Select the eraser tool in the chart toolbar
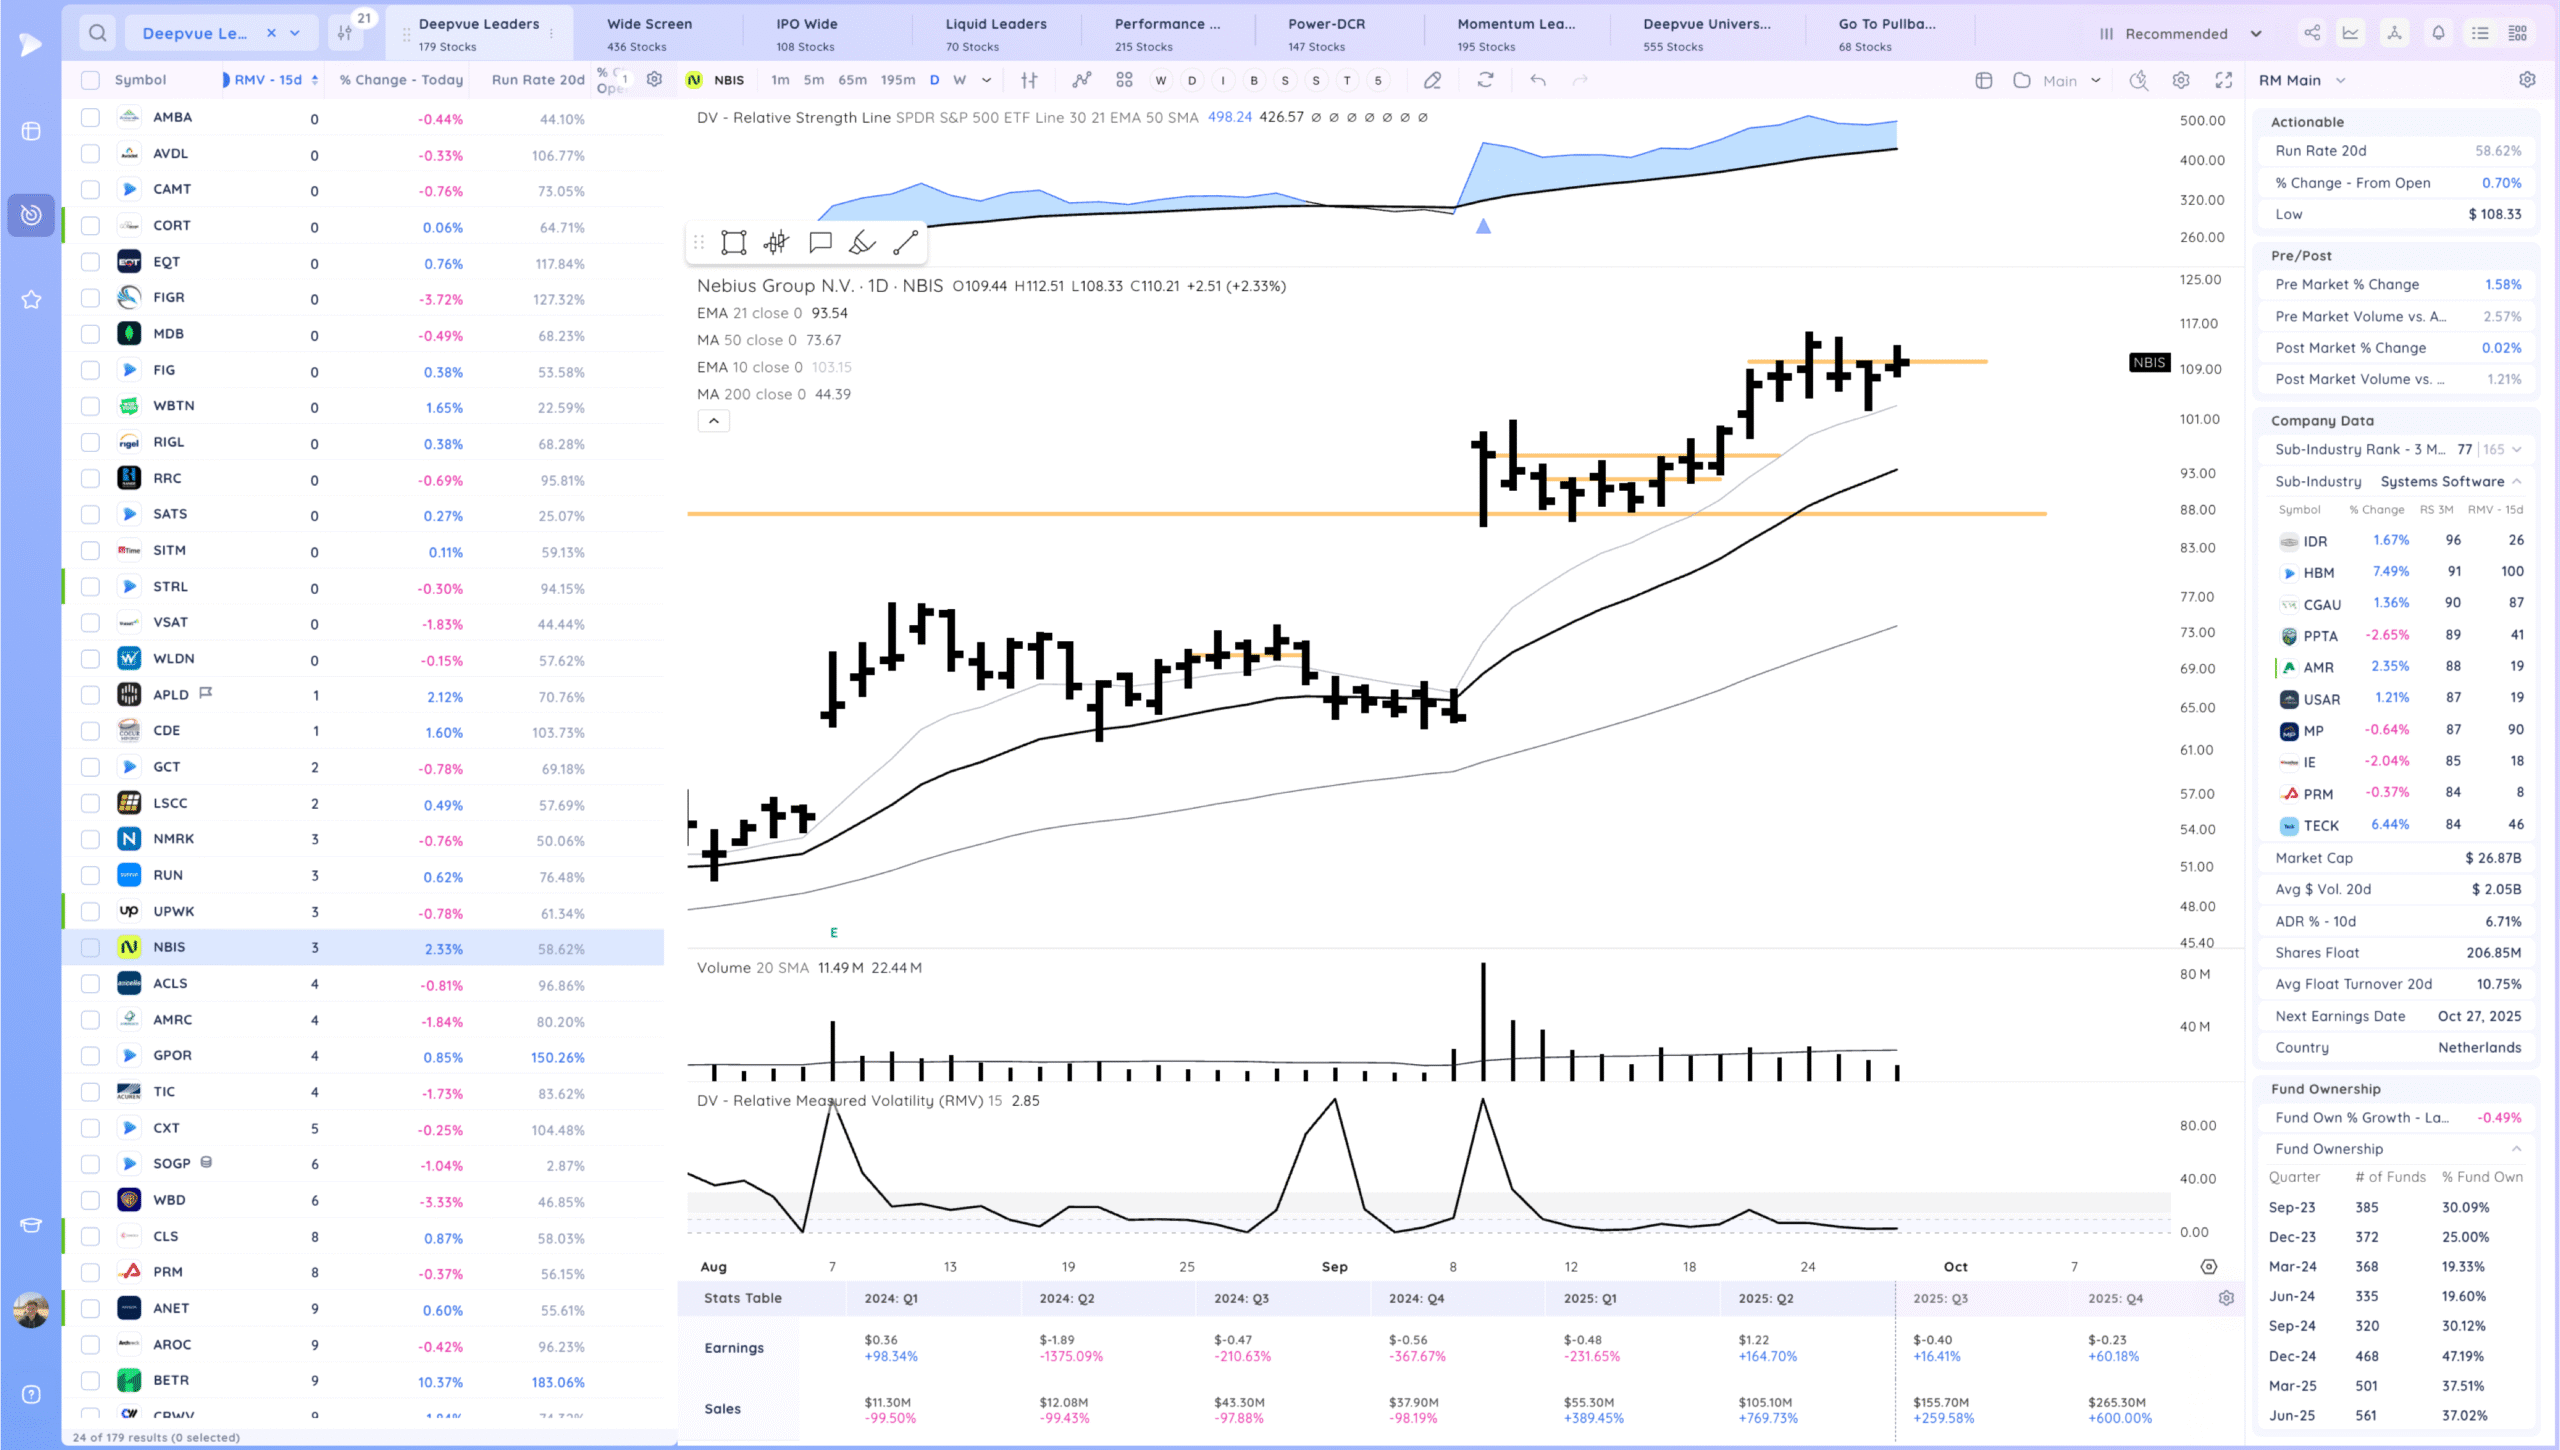Image resolution: width=2560 pixels, height=1450 pixels. (1432, 80)
